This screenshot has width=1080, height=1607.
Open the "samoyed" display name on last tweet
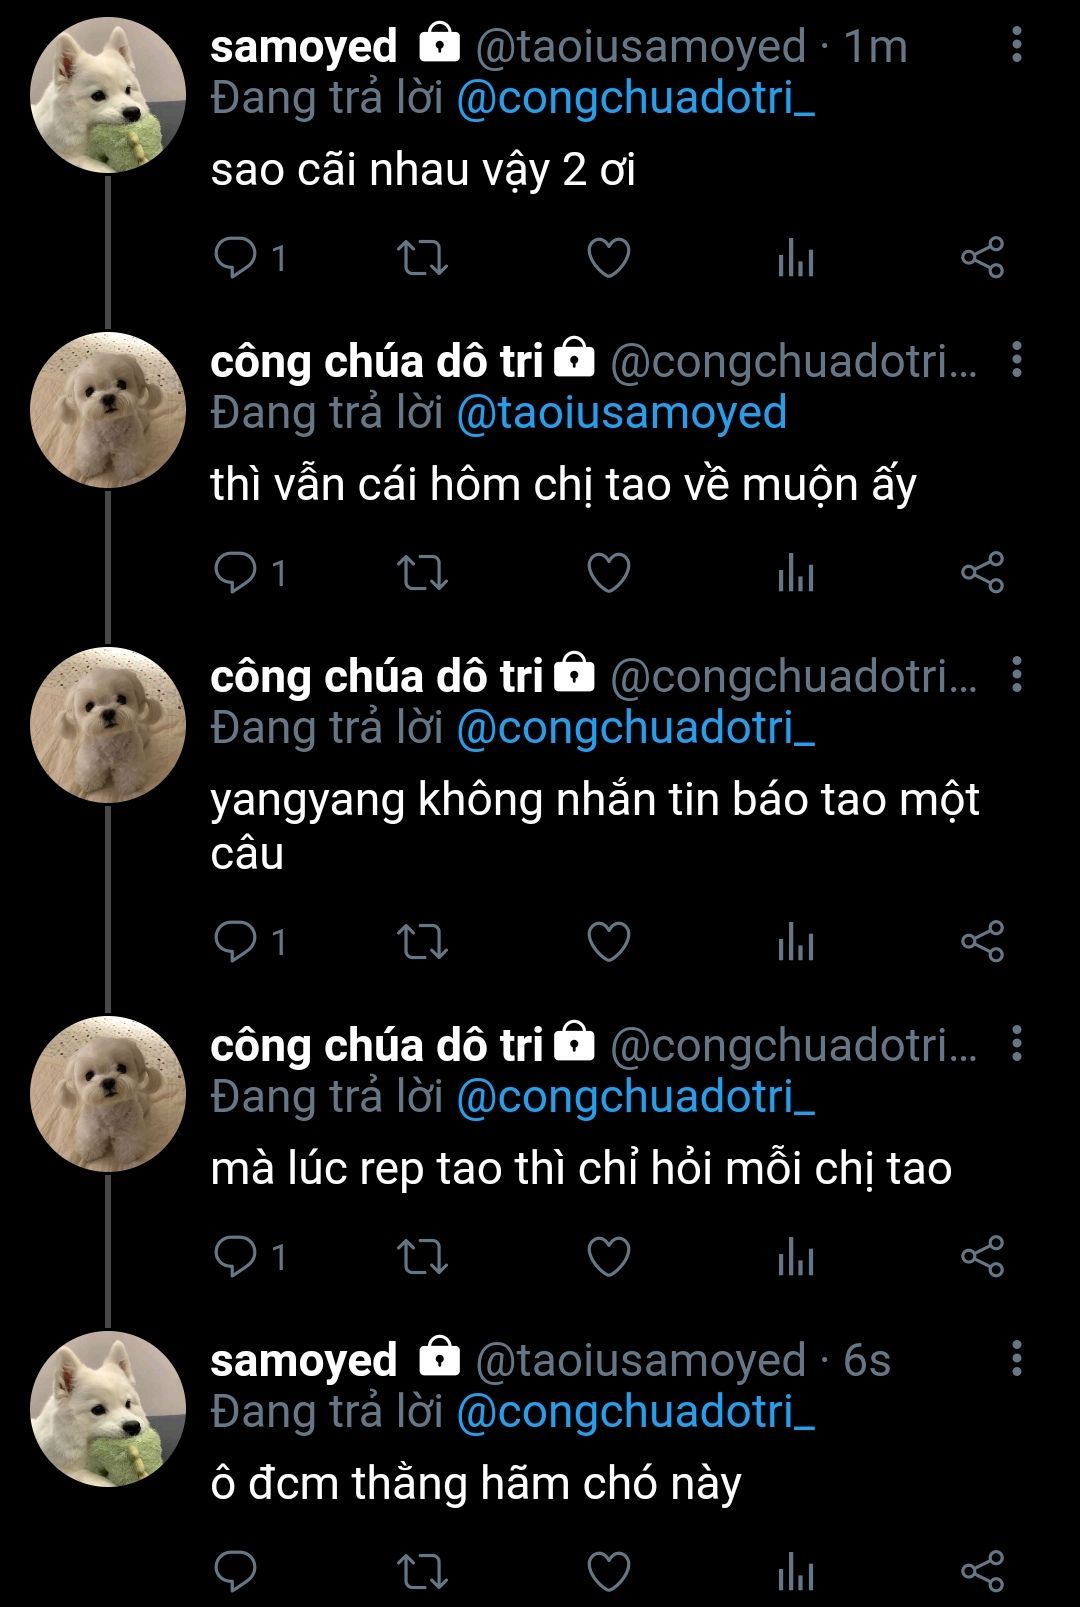pos(304,1361)
